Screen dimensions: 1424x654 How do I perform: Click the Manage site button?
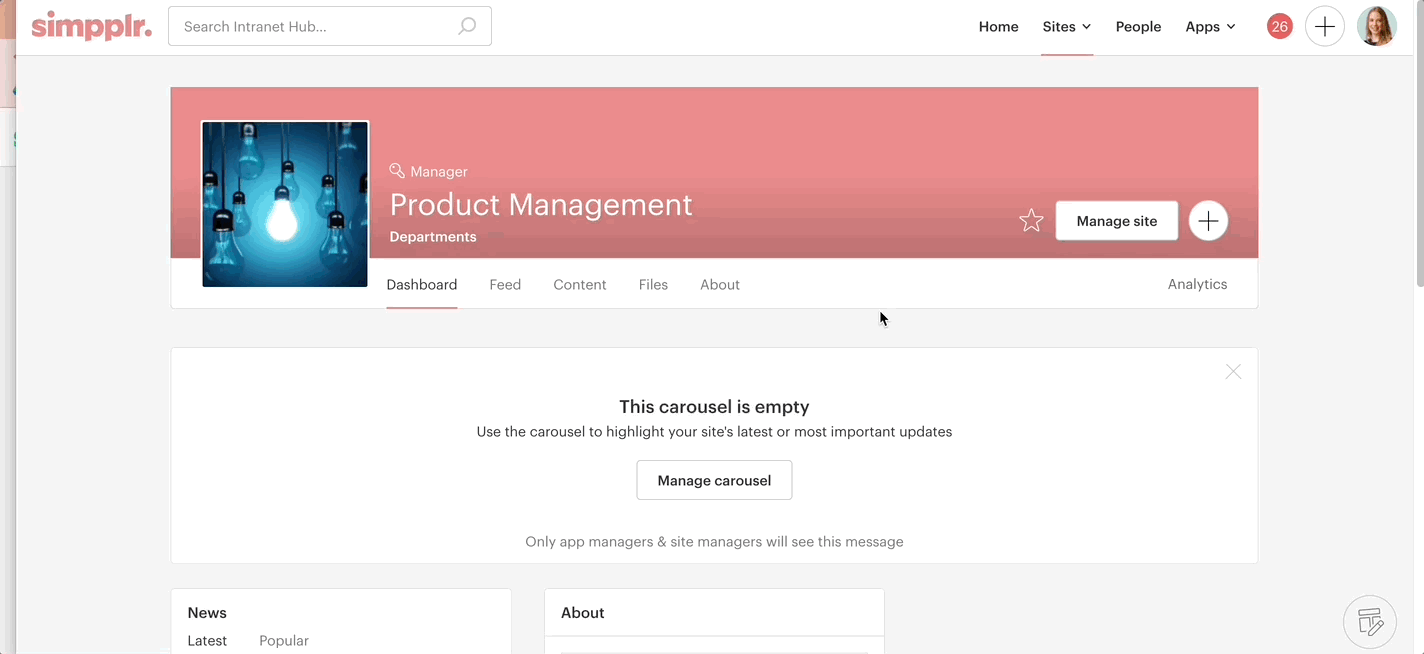coord(1117,221)
